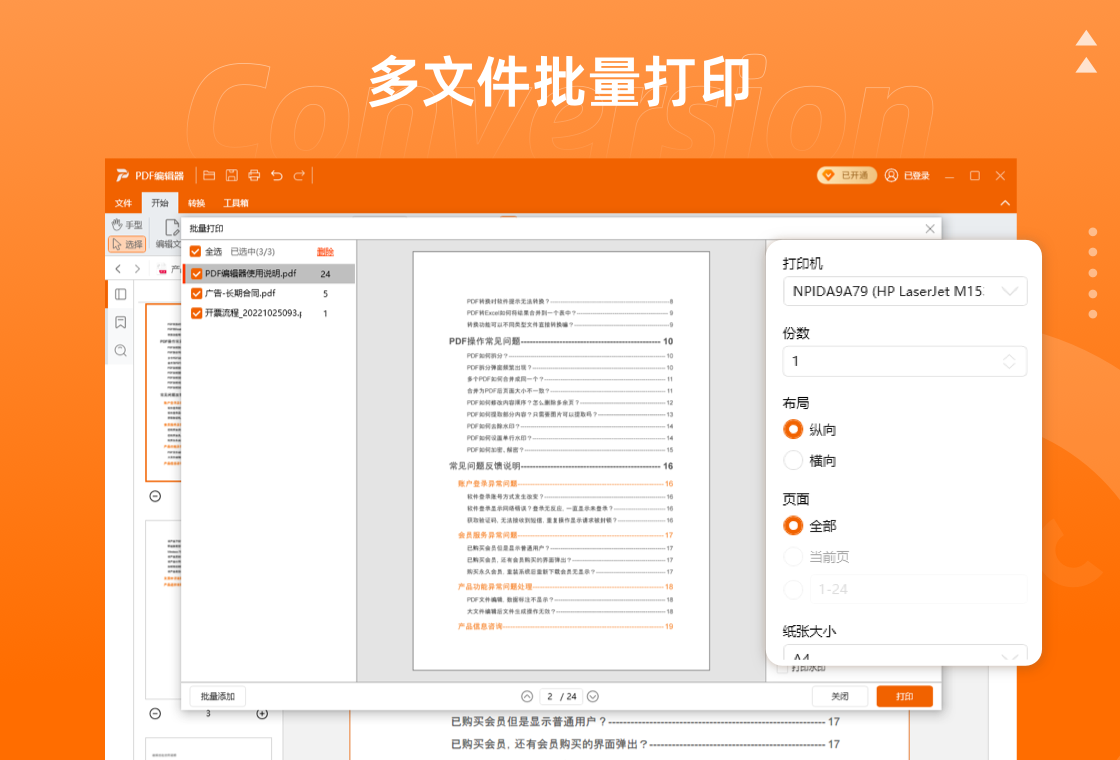Click the minus icon beside page number 3
Image resolution: width=1120 pixels, height=760 pixels.
(x=155, y=713)
